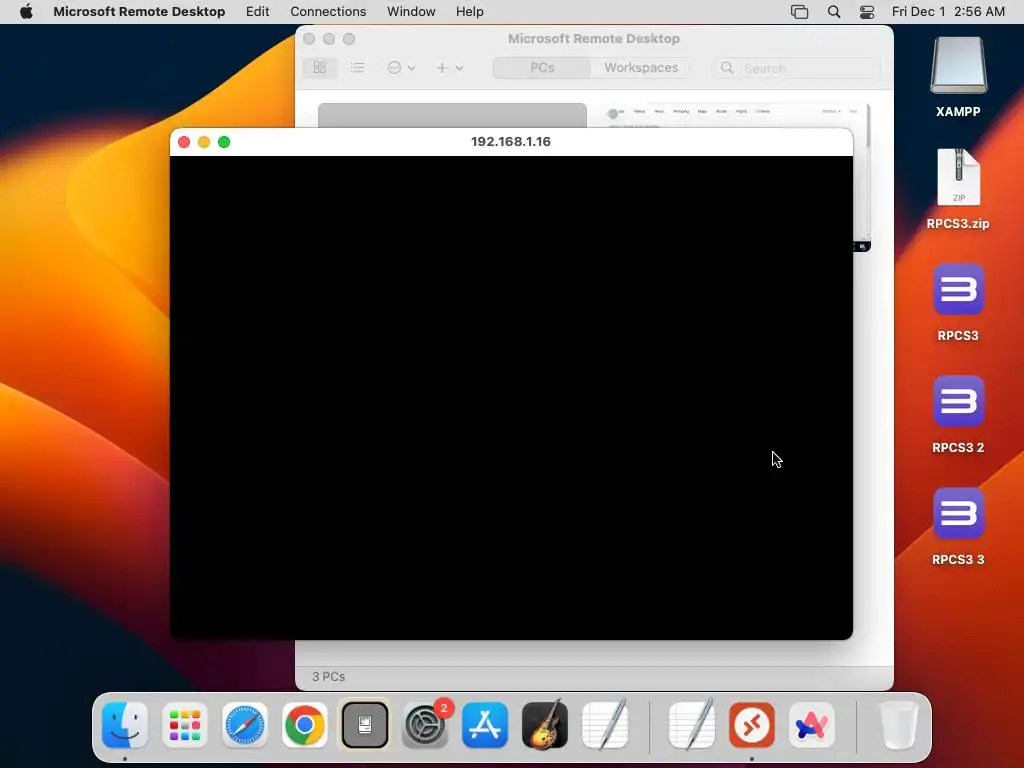The image size is (1024, 768).
Task: Click the black remote session display area
Action: [x=511, y=397]
